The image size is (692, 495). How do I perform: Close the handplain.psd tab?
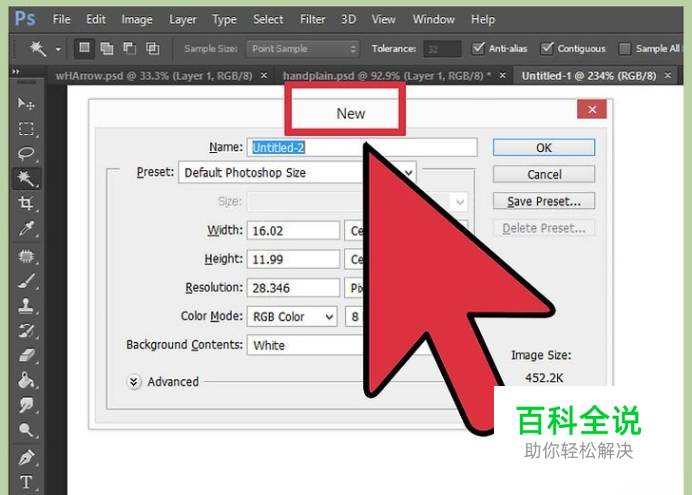coord(502,75)
